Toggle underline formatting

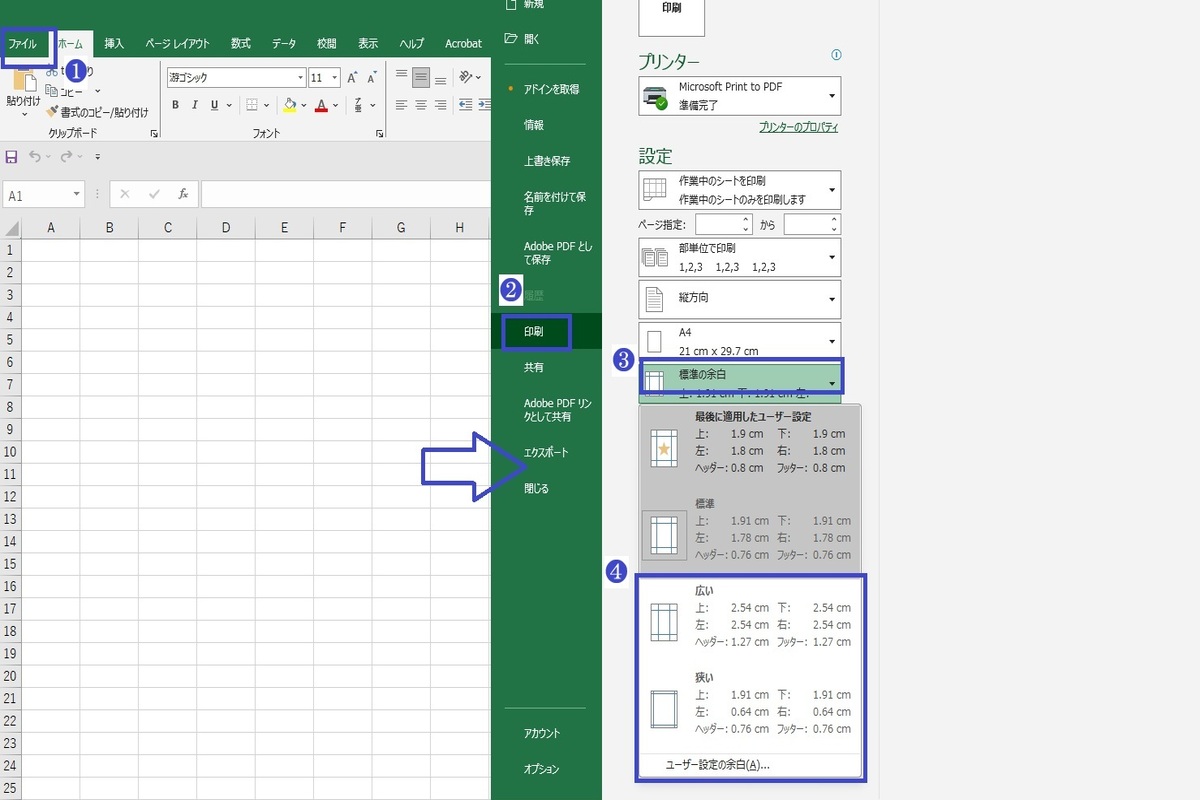point(215,105)
